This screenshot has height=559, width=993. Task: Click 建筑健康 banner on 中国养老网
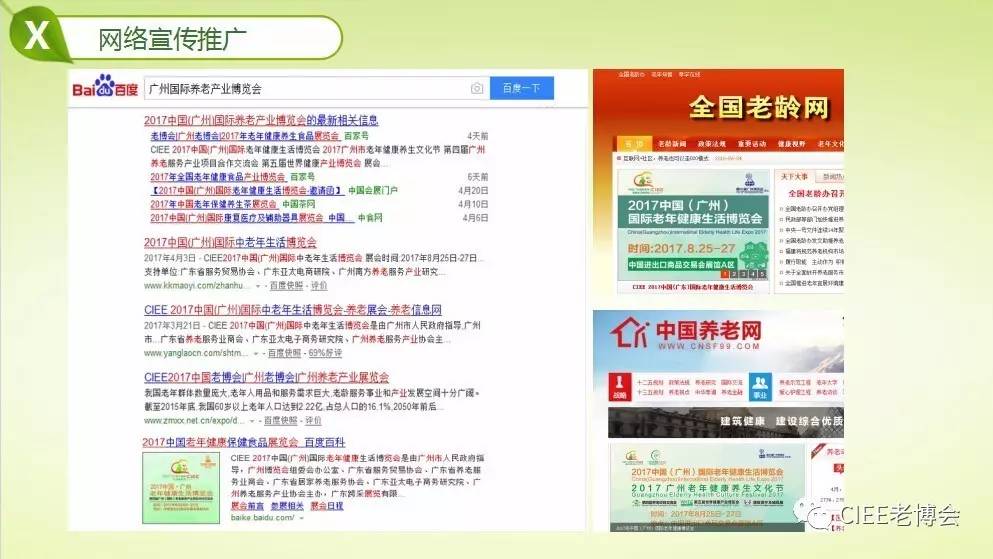tap(726, 422)
